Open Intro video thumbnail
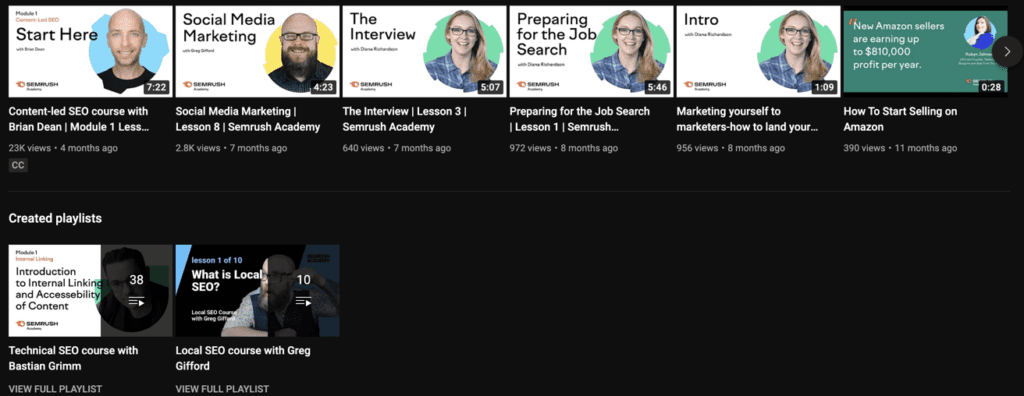Viewport: 1024px width, 396px height. point(758,52)
